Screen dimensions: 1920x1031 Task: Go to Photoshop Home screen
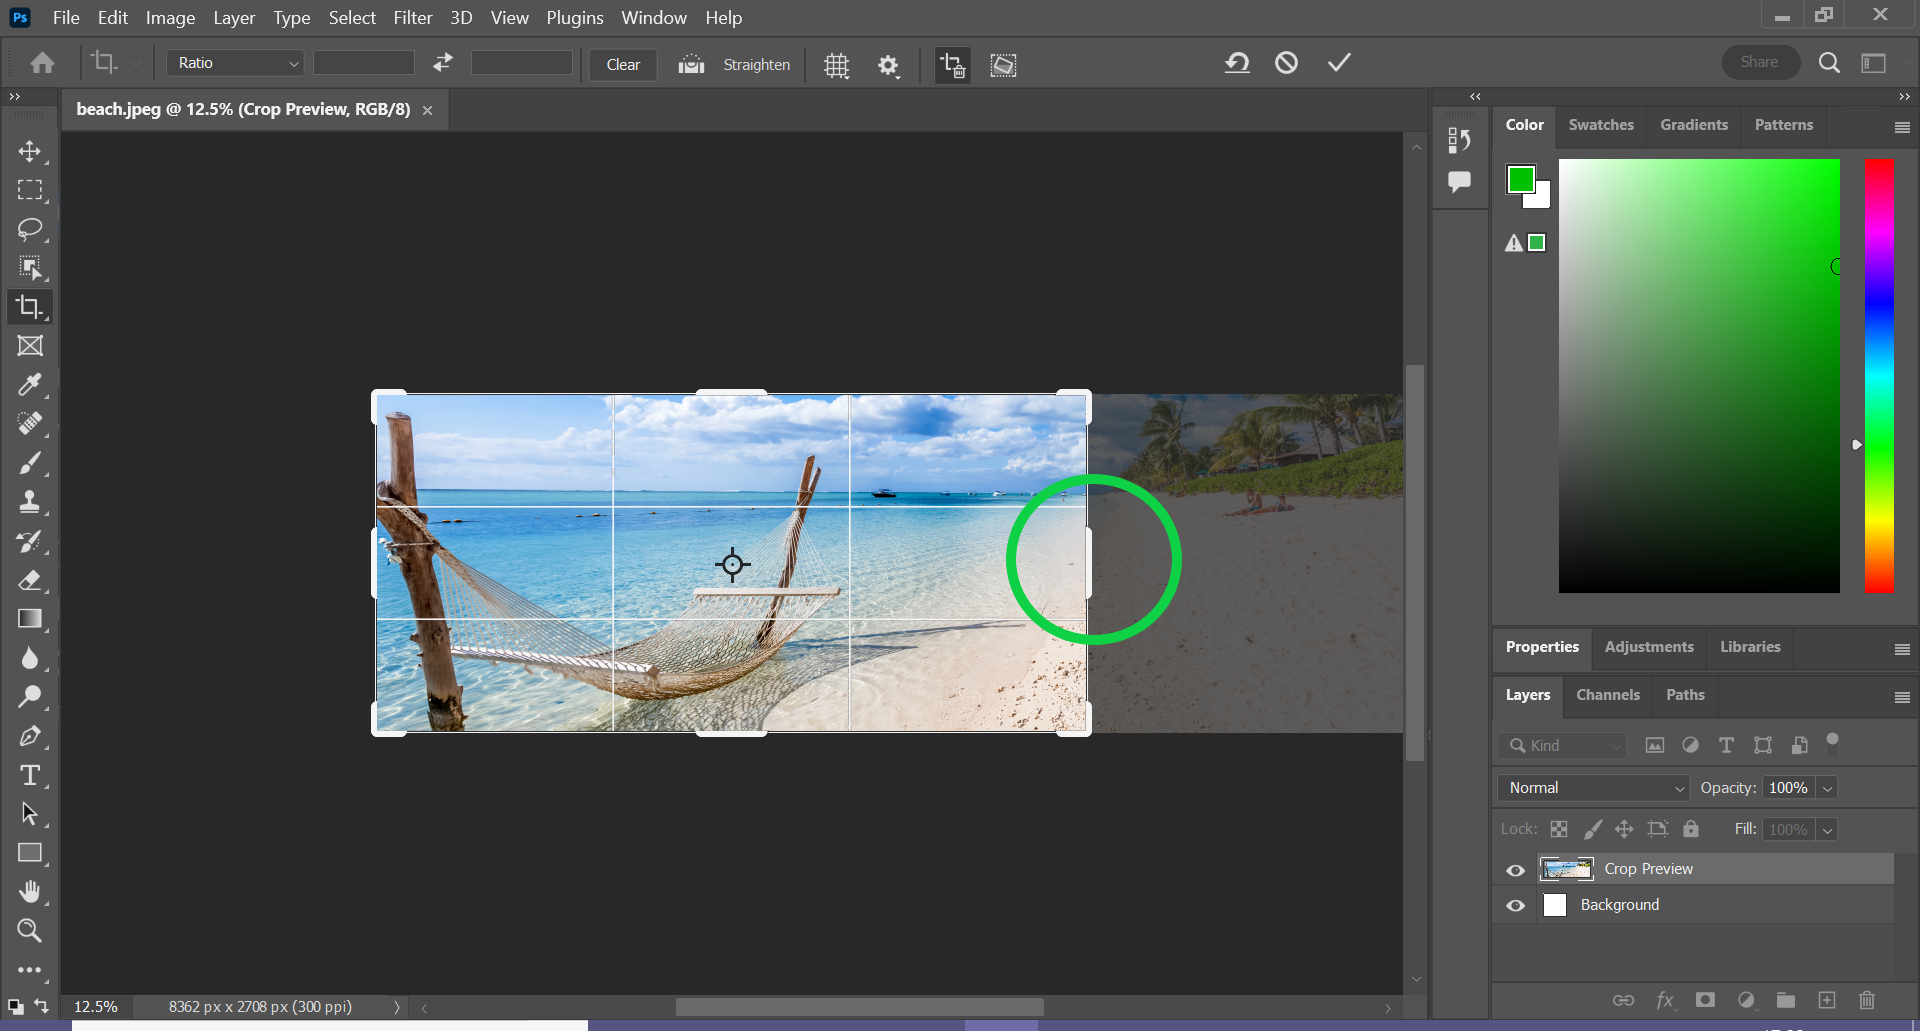coord(42,63)
